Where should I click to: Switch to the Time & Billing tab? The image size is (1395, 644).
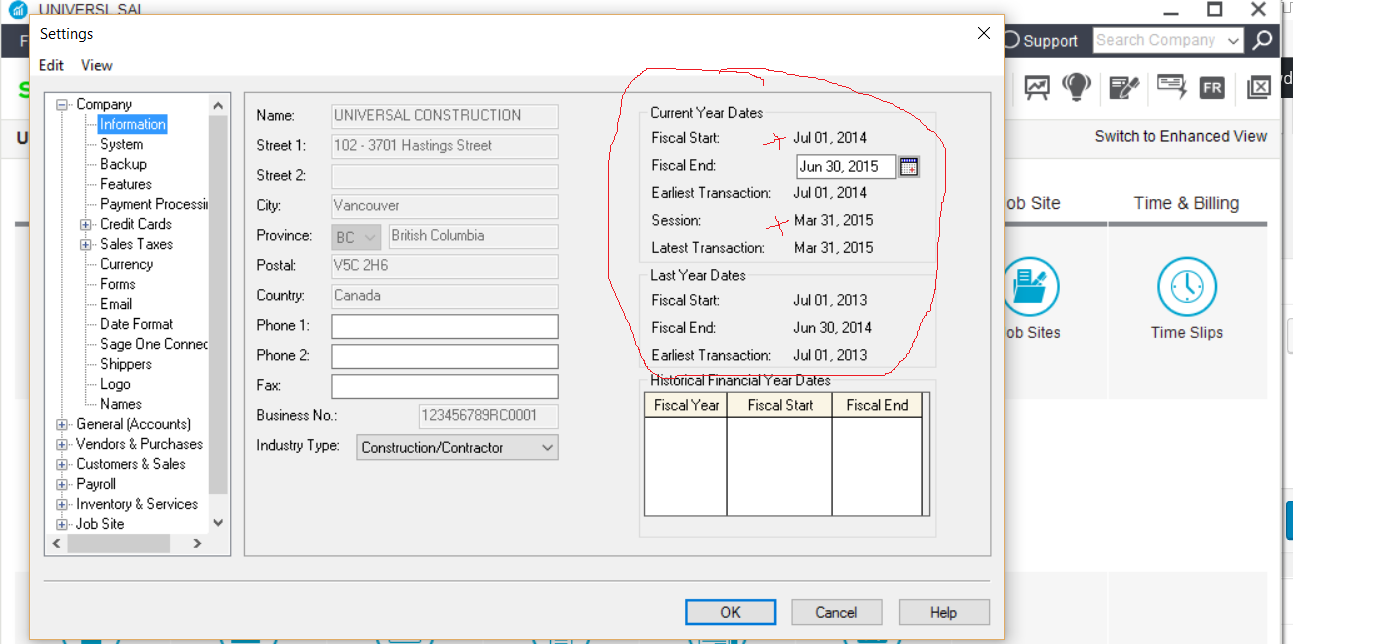pyautogui.click(x=1186, y=203)
